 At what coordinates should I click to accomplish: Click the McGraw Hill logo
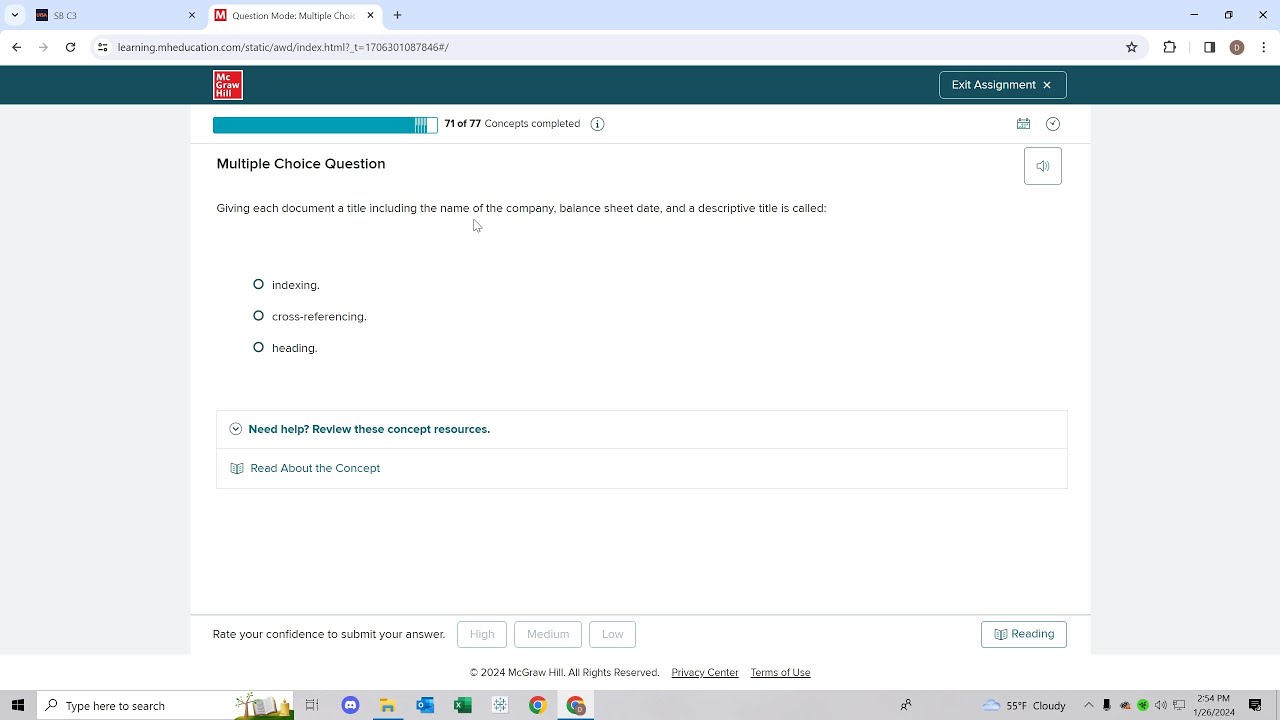pos(228,85)
